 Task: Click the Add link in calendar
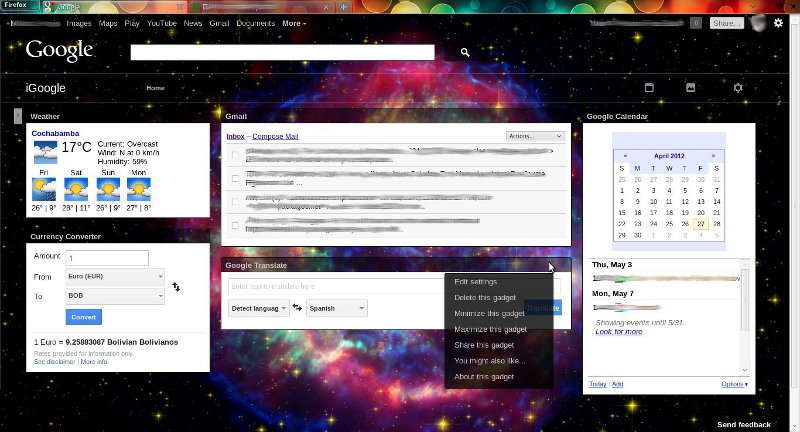[617, 384]
